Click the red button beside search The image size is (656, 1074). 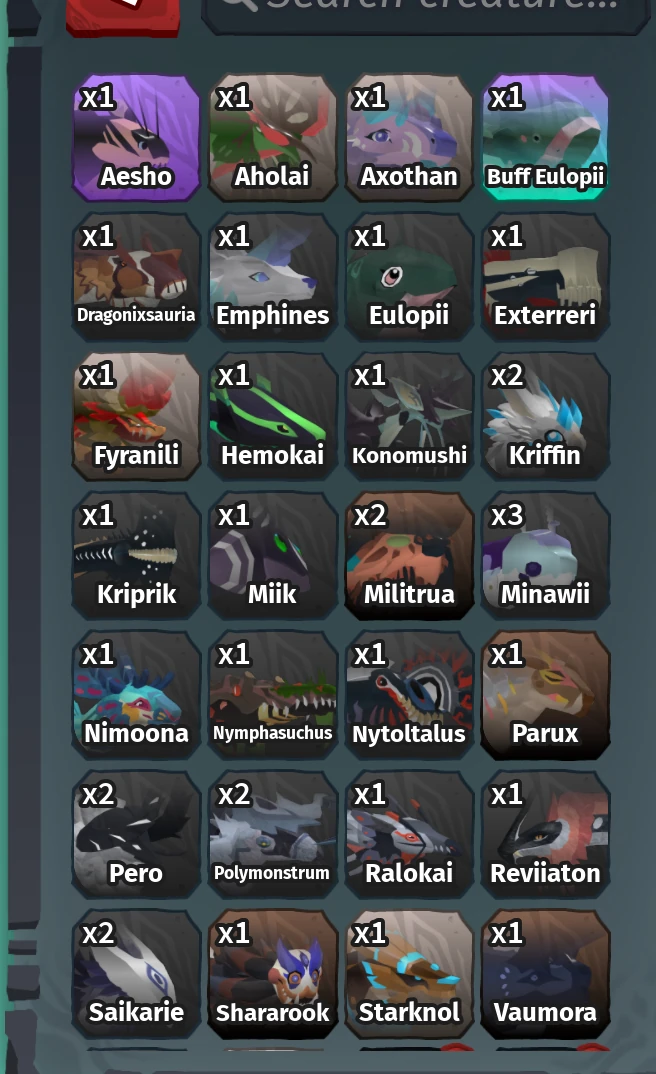coord(123,15)
